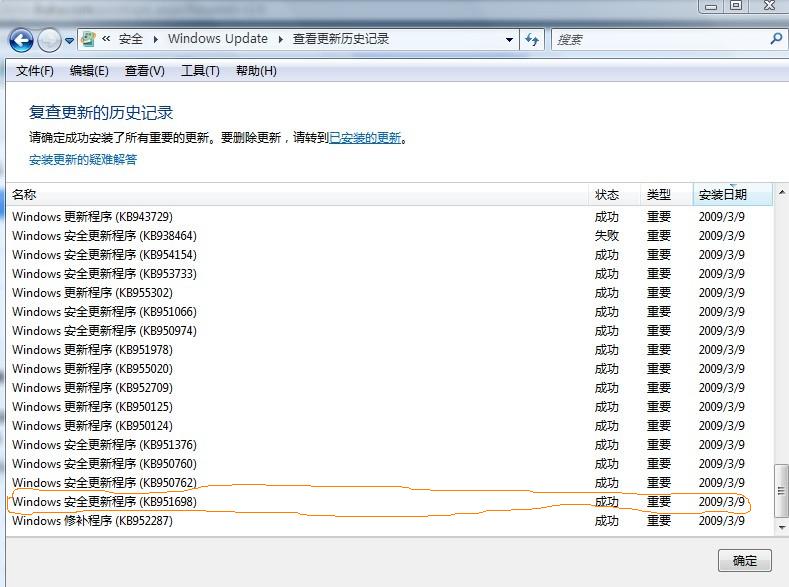Select the KB950124 update row

pos(389,426)
